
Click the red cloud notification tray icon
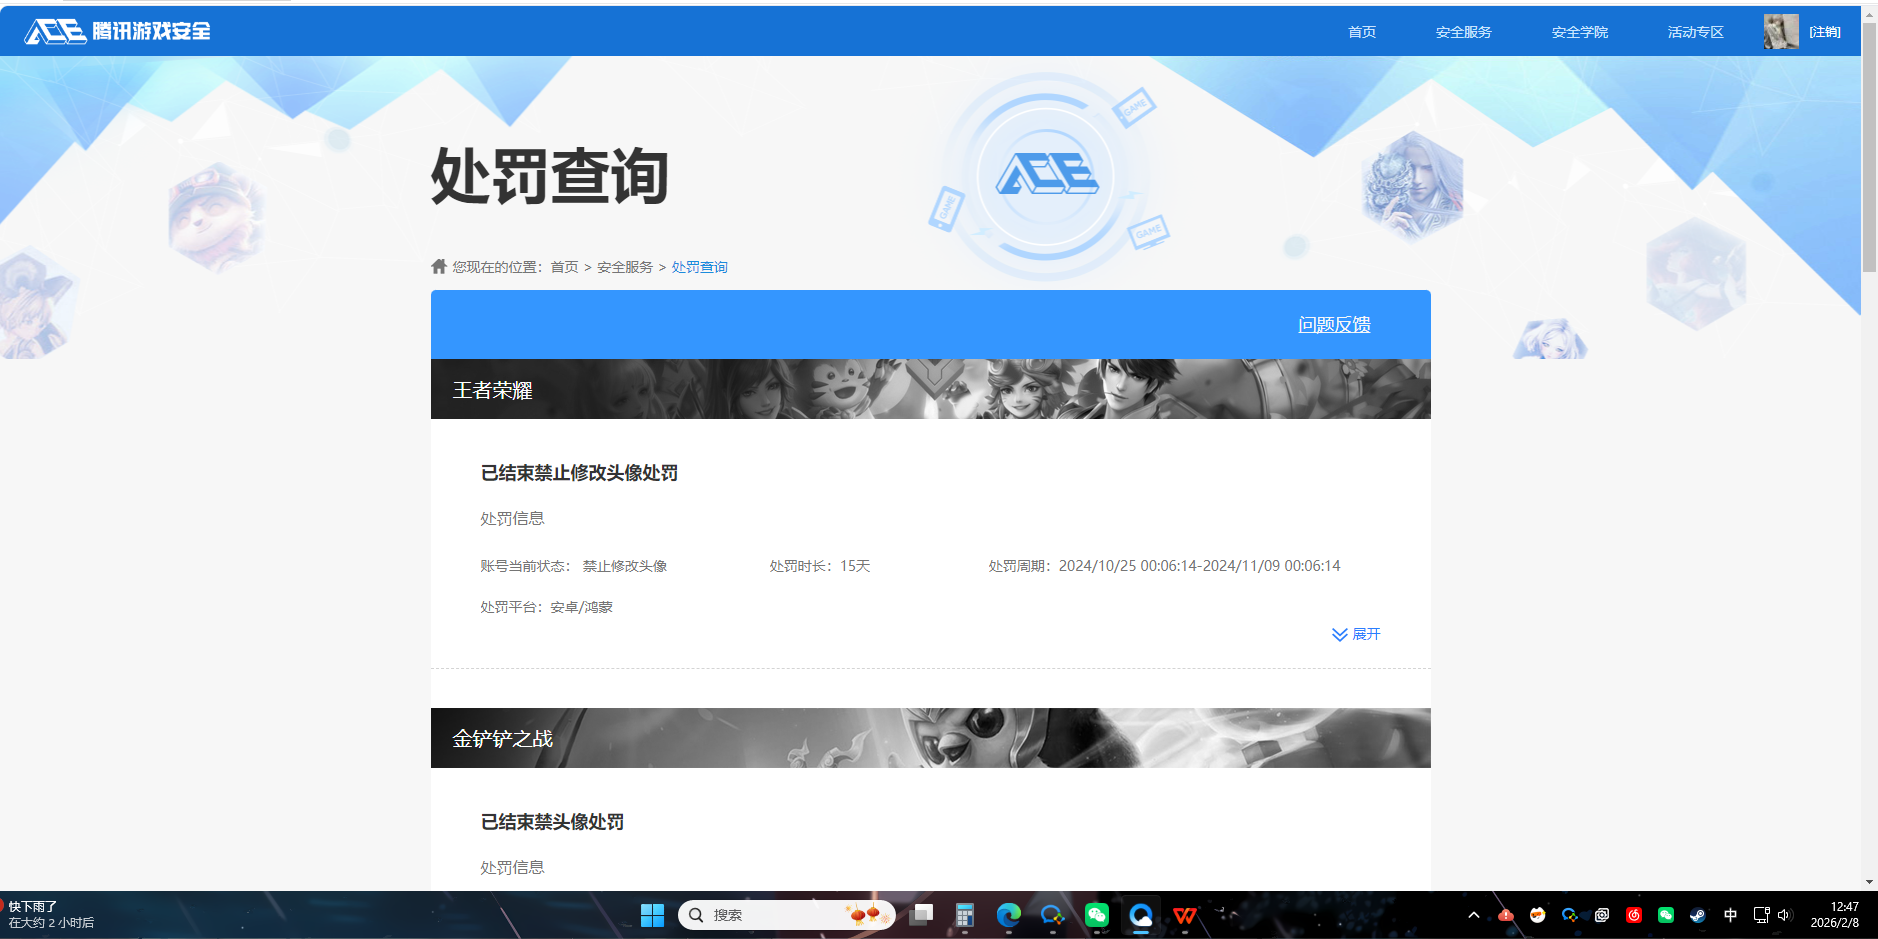pyautogui.click(x=1506, y=916)
